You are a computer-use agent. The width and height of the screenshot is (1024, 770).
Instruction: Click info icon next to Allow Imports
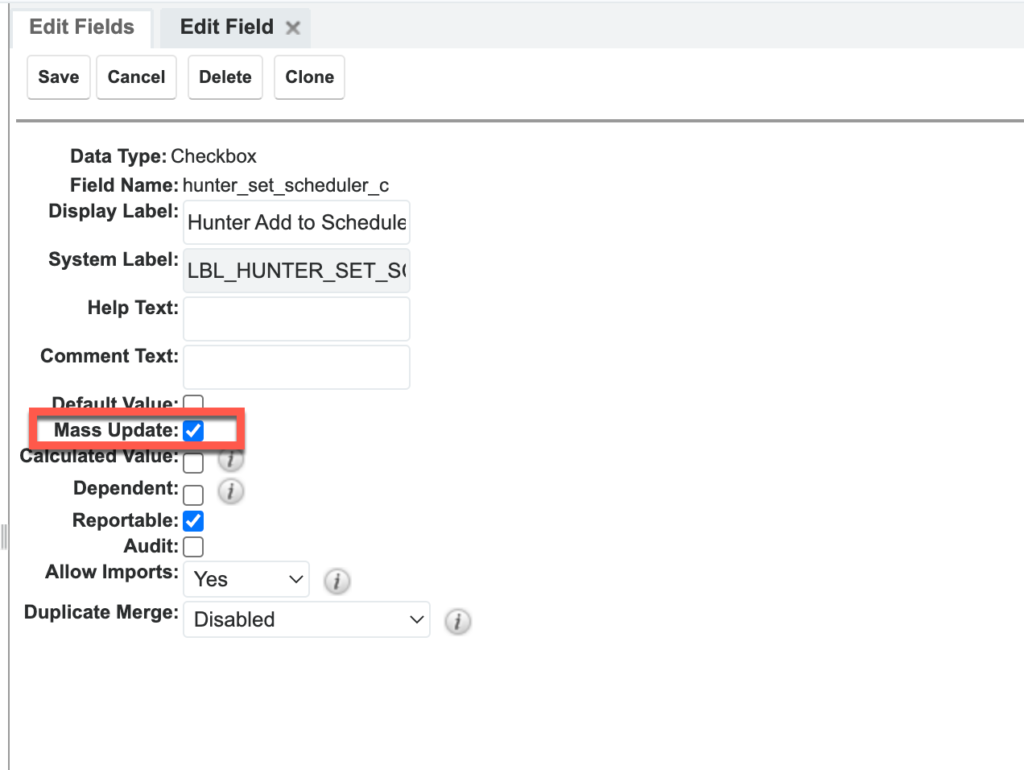tap(337, 581)
